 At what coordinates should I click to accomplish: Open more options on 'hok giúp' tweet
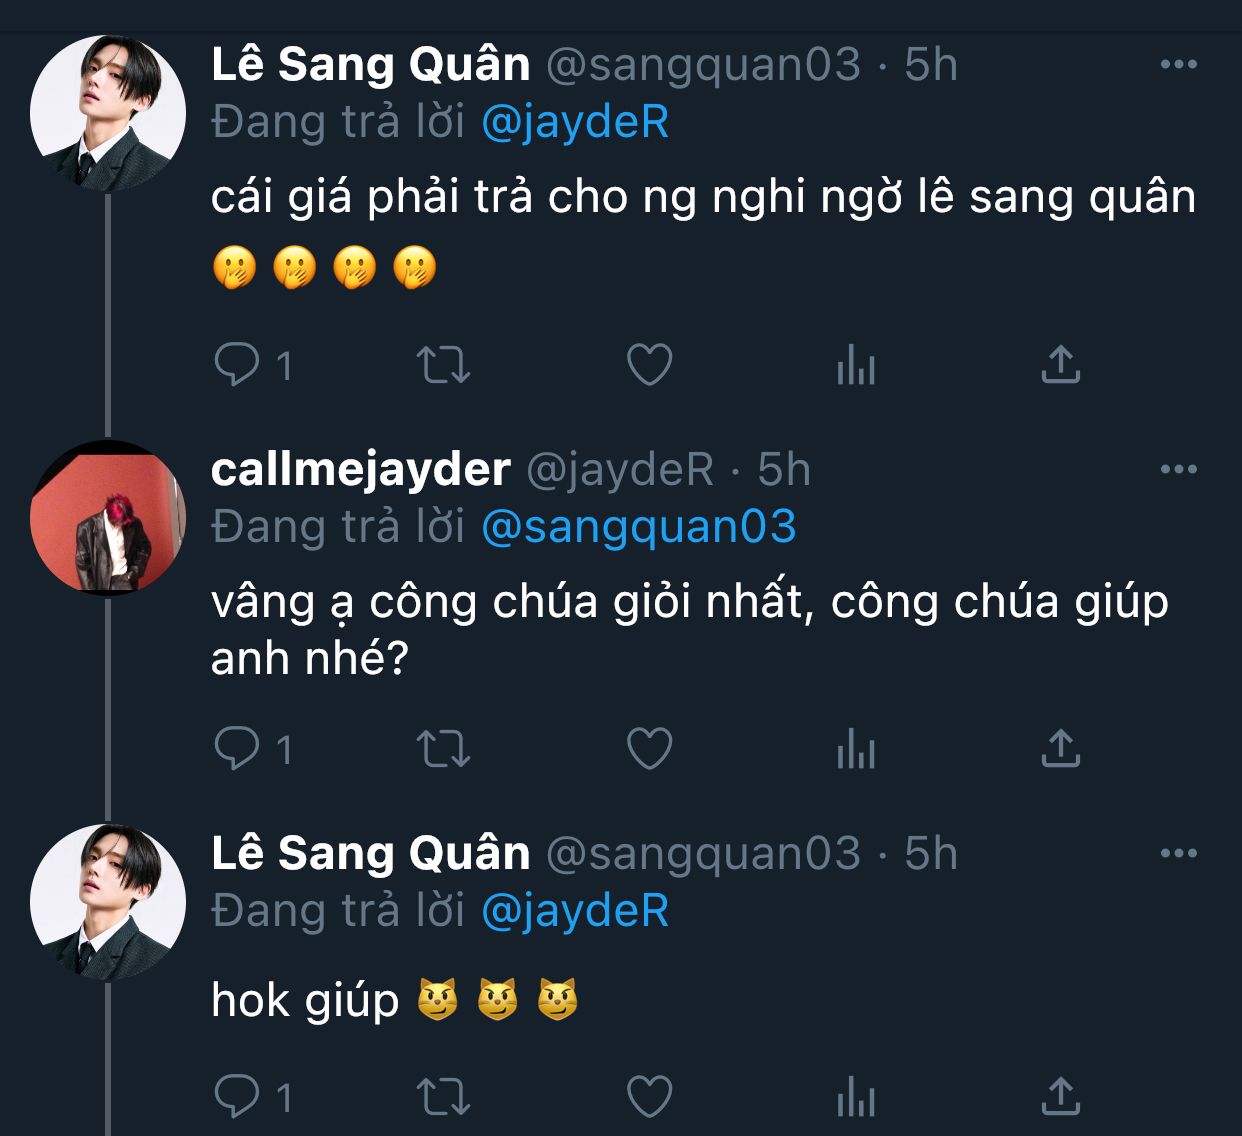pos(1178,853)
